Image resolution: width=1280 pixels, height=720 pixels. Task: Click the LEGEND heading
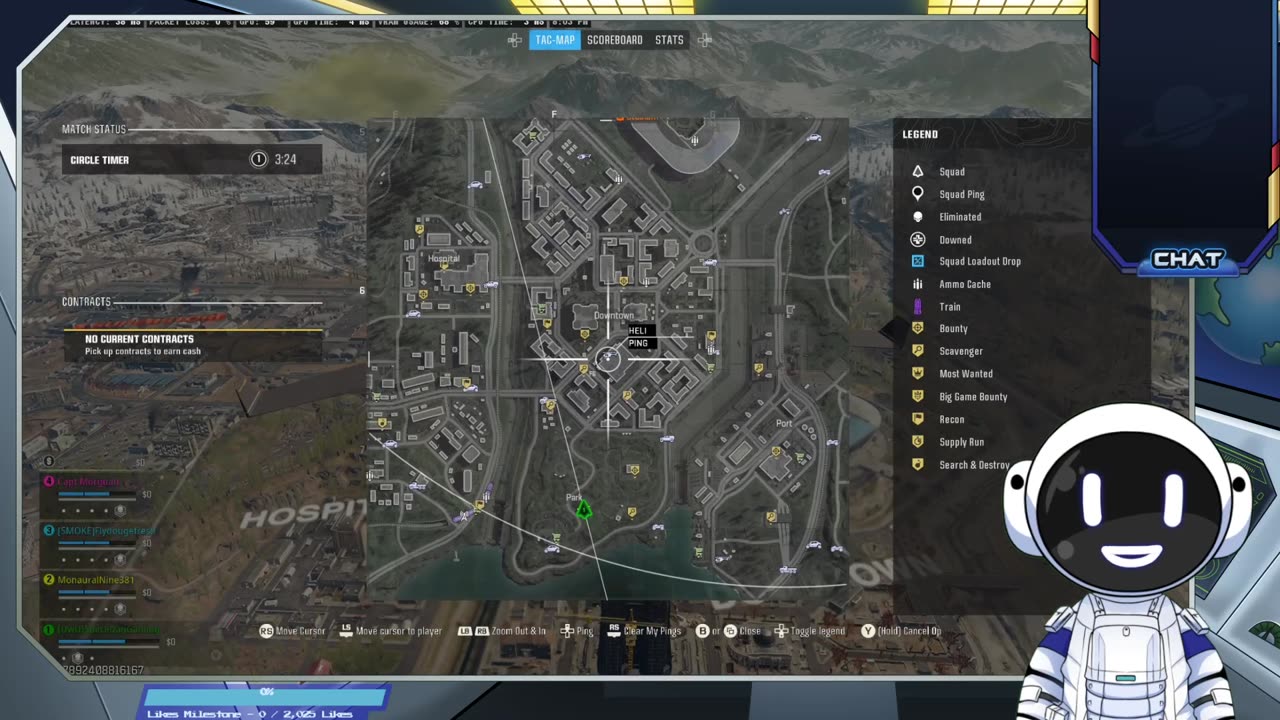point(920,134)
